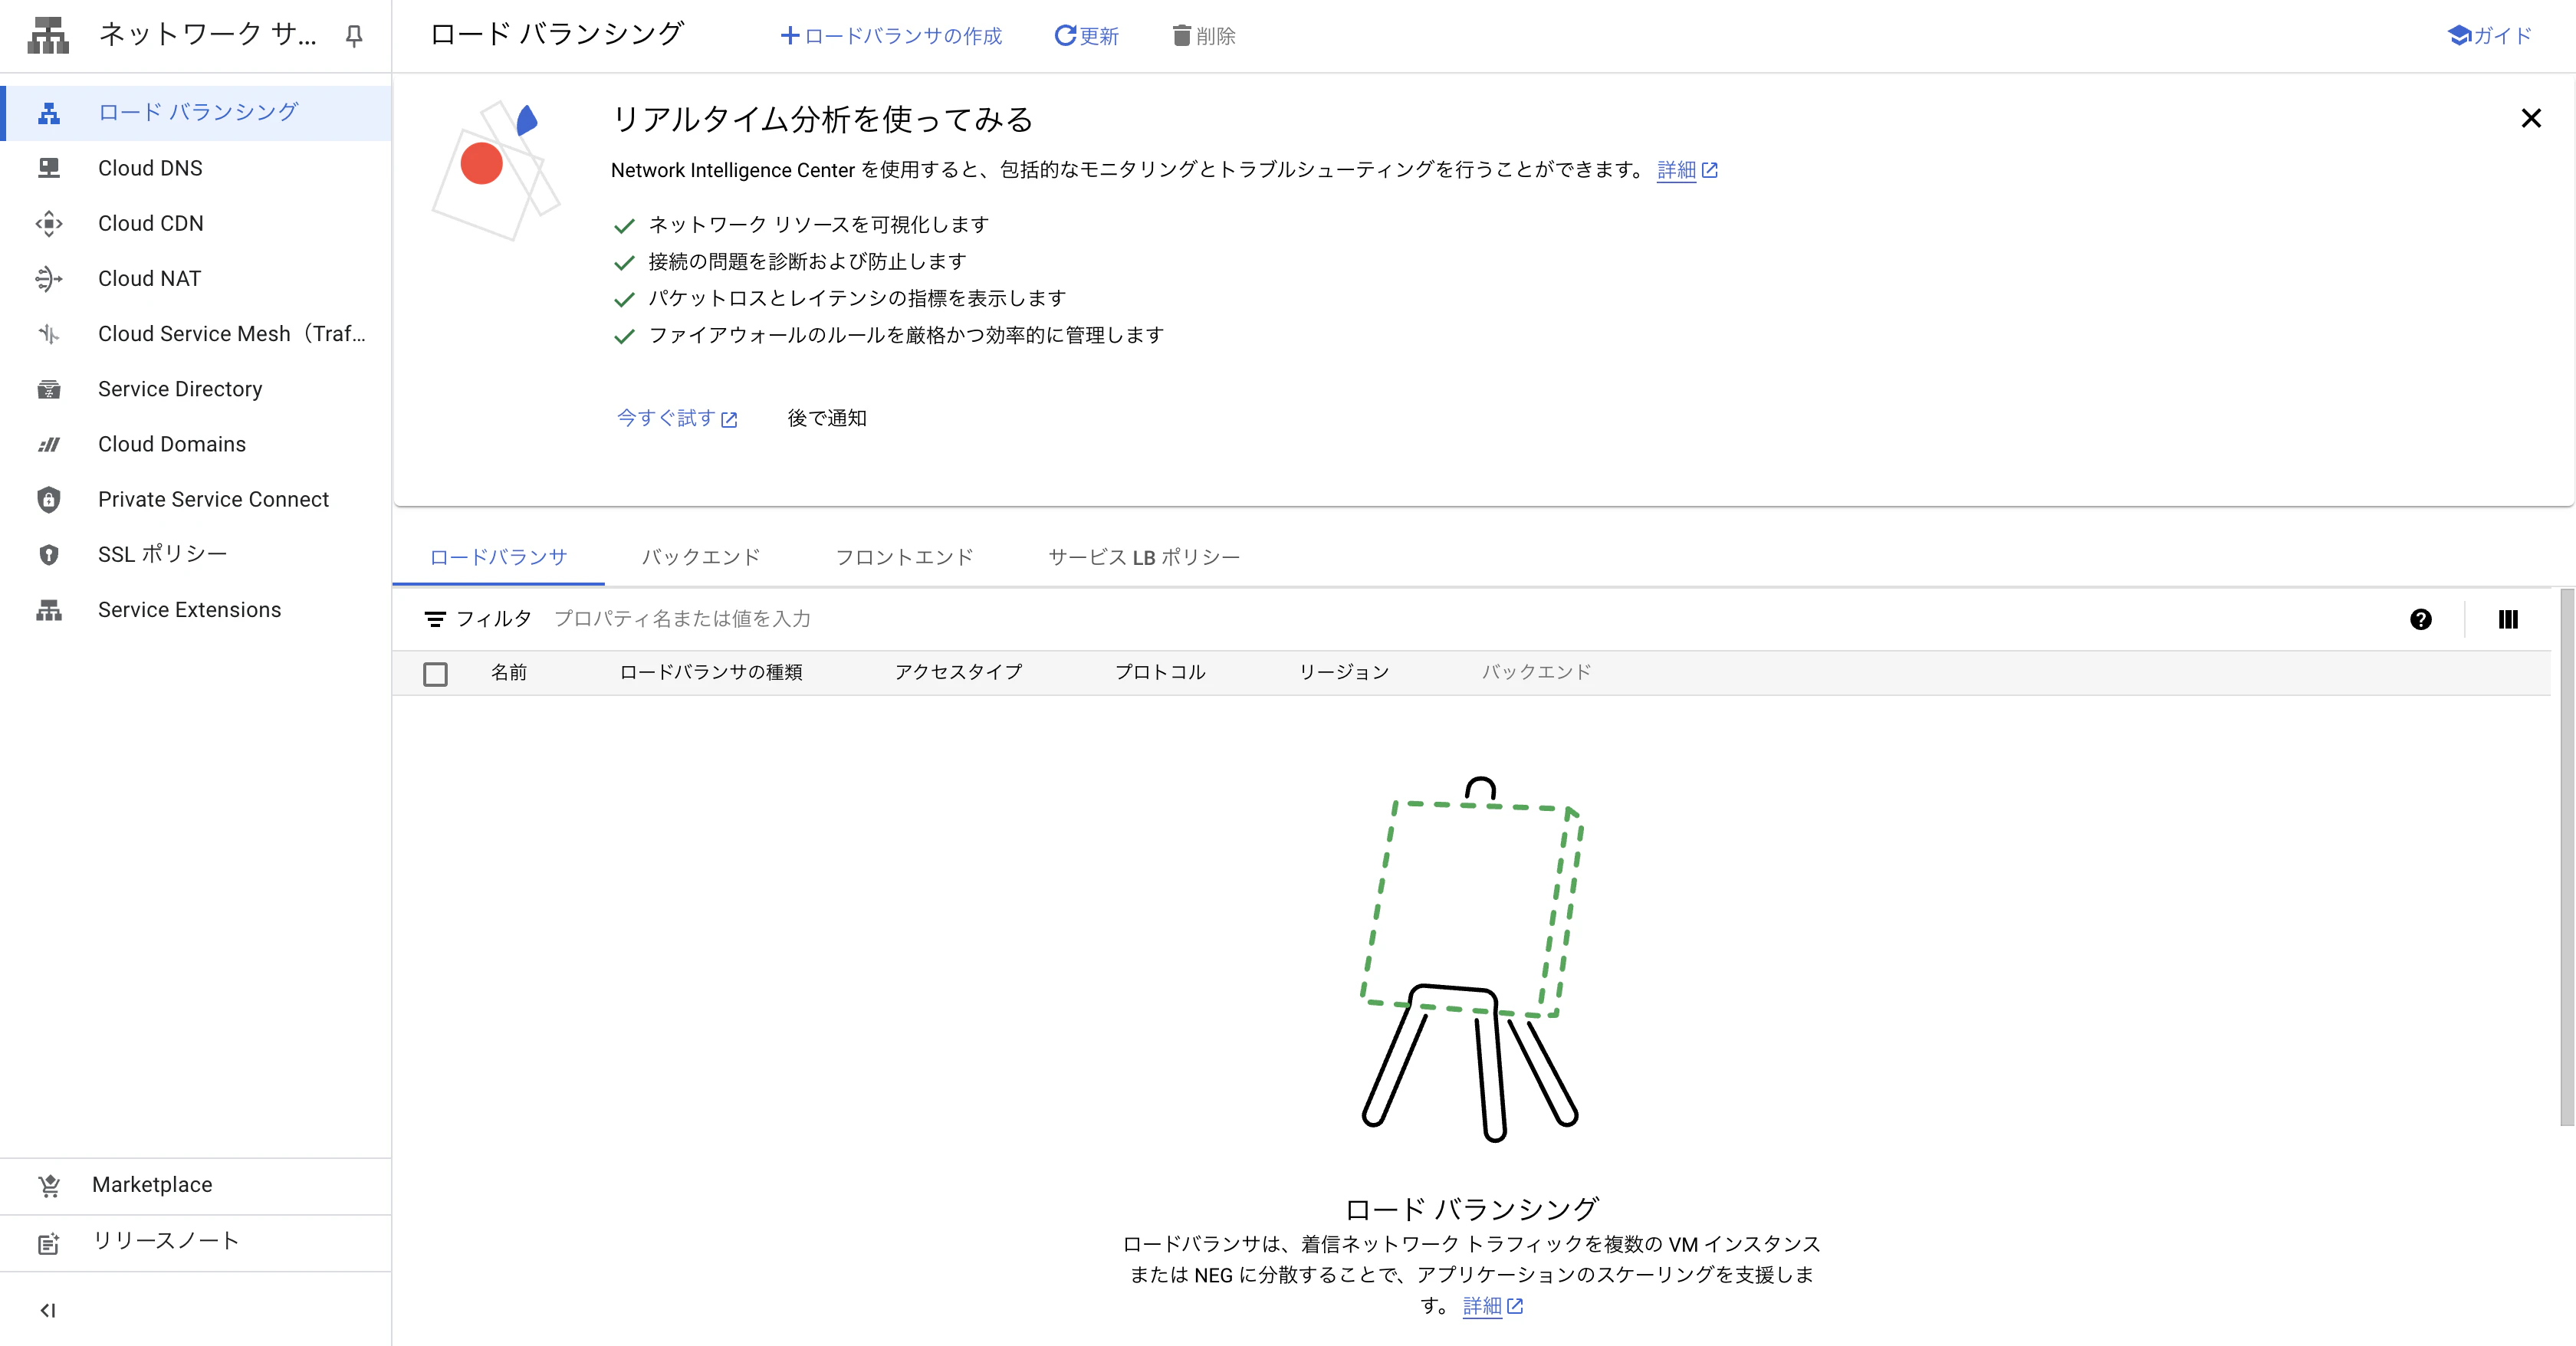Open Cloud NAT page
This screenshot has height=1346, width=2576.
point(198,278)
